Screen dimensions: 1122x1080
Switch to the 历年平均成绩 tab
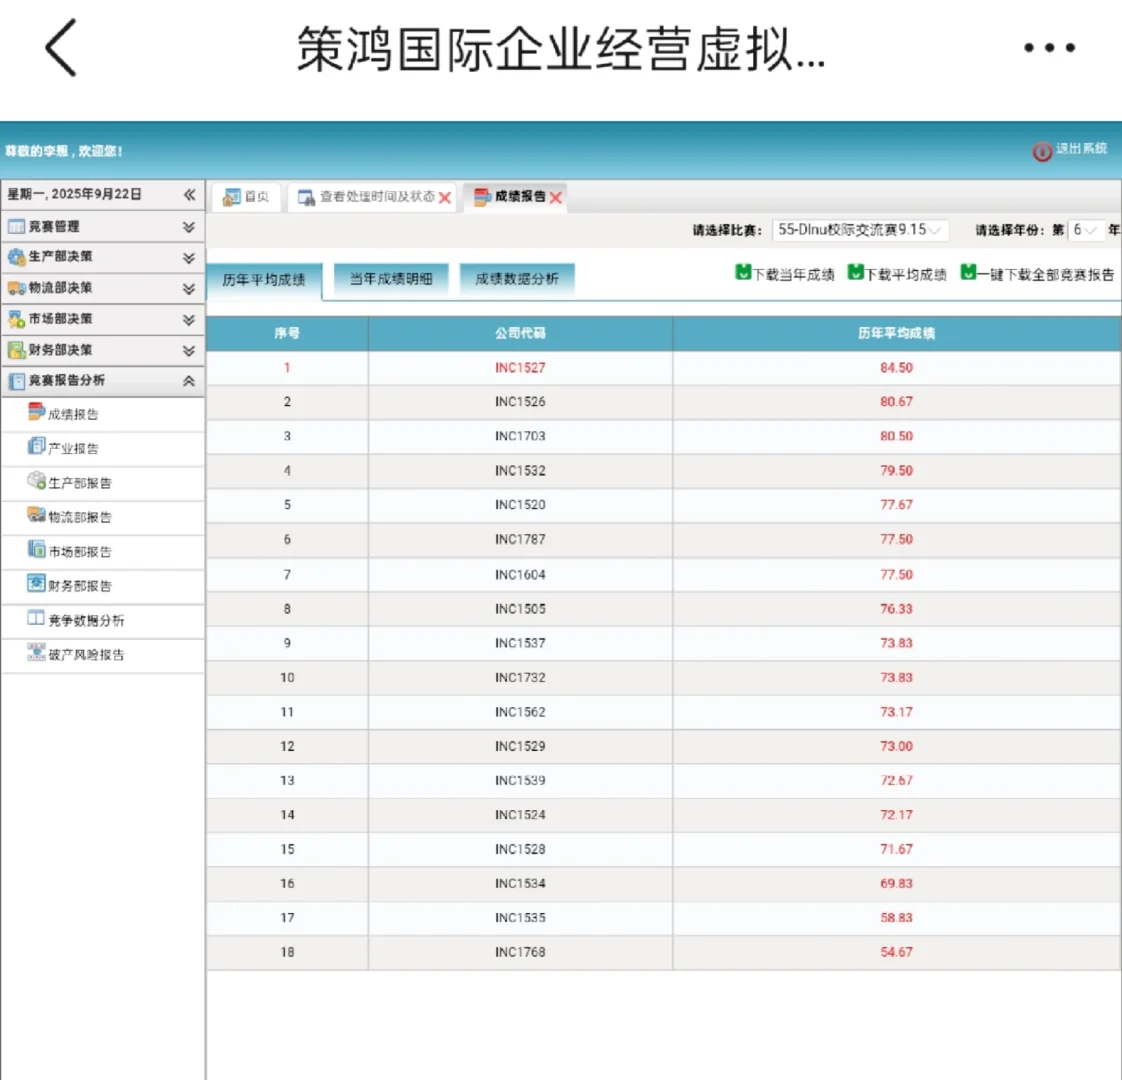click(264, 280)
